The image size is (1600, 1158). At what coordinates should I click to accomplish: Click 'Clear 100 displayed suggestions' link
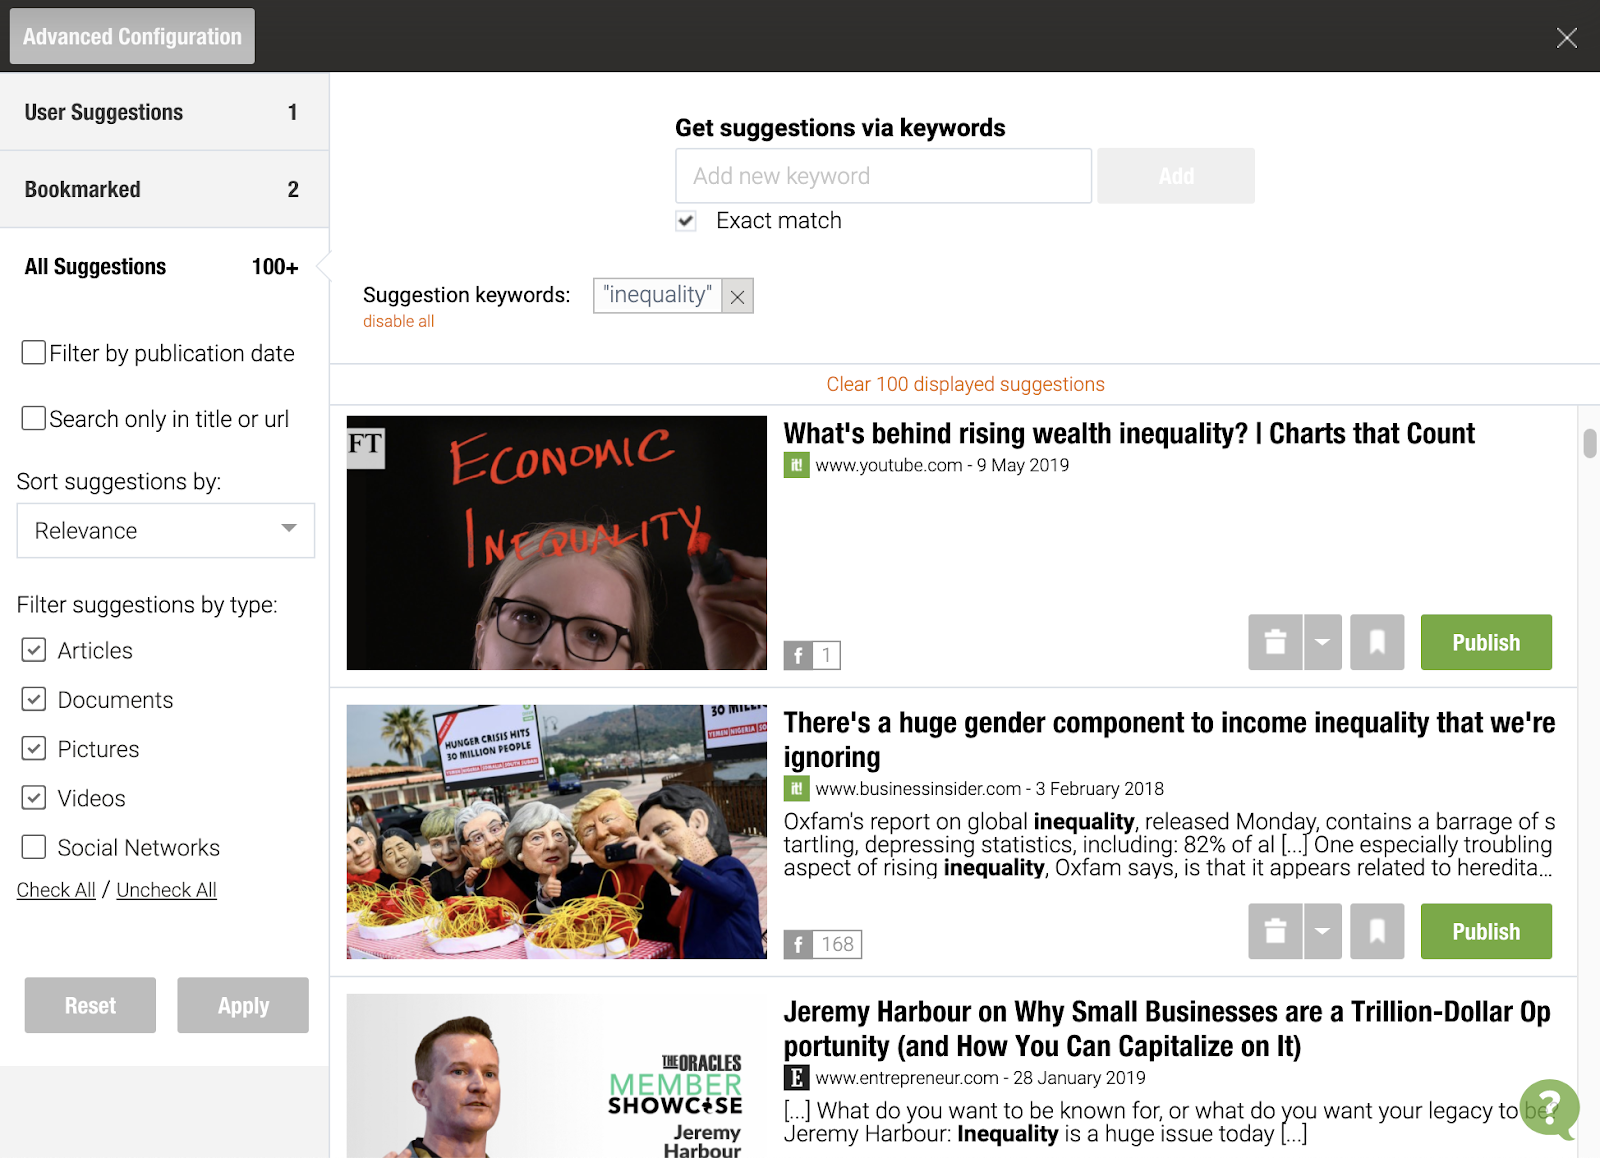965,384
